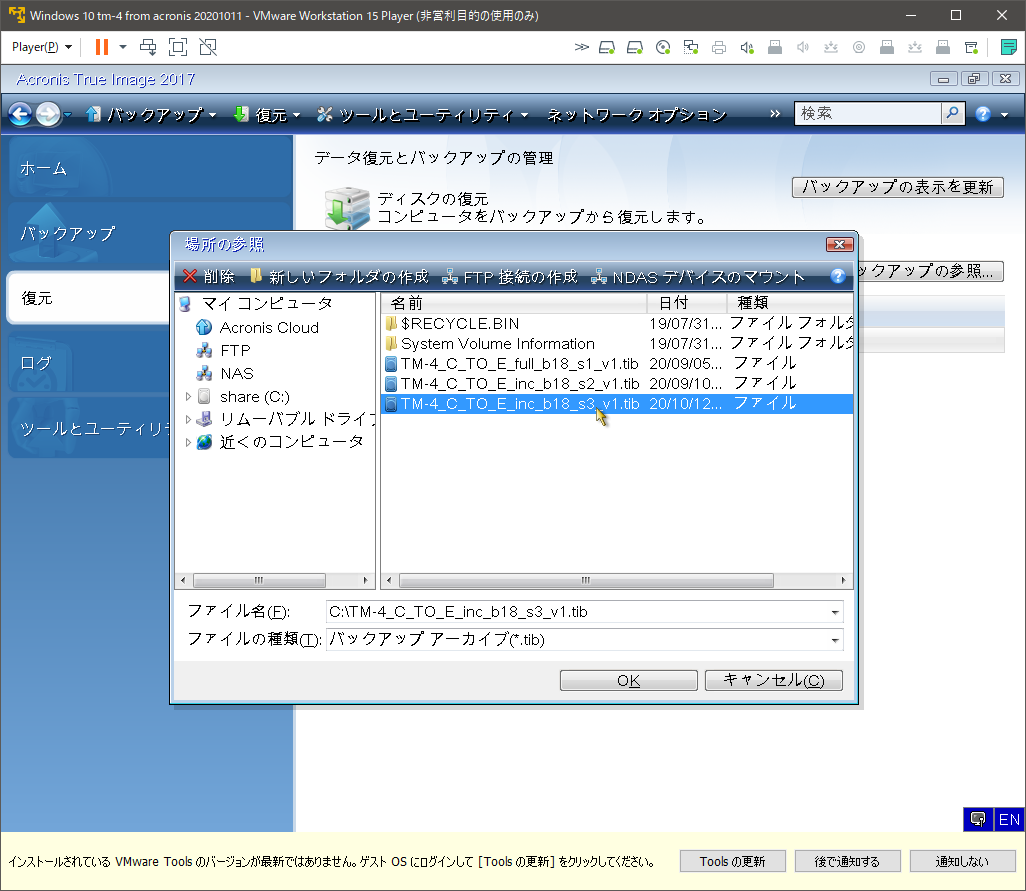Click the CD/DVD drive device icon
Image resolution: width=1026 pixels, height=891 pixels.
coord(663,47)
